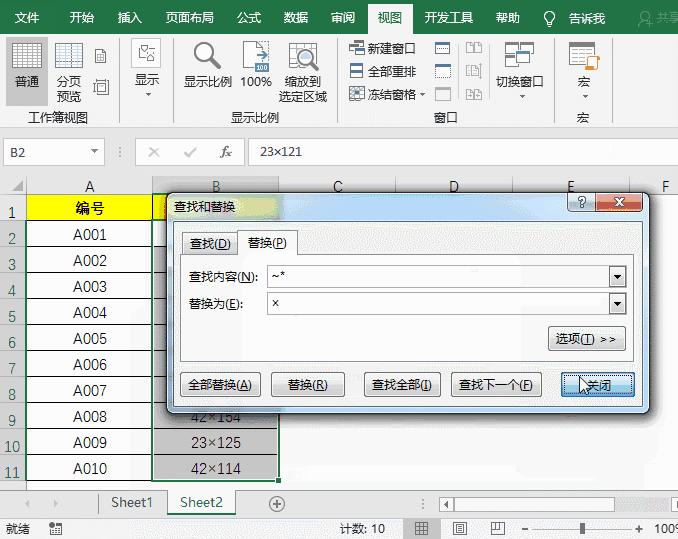Click Find Next (查找下一个) button
The height and width of the screenshot is (539, 678).
pos(496,385)
